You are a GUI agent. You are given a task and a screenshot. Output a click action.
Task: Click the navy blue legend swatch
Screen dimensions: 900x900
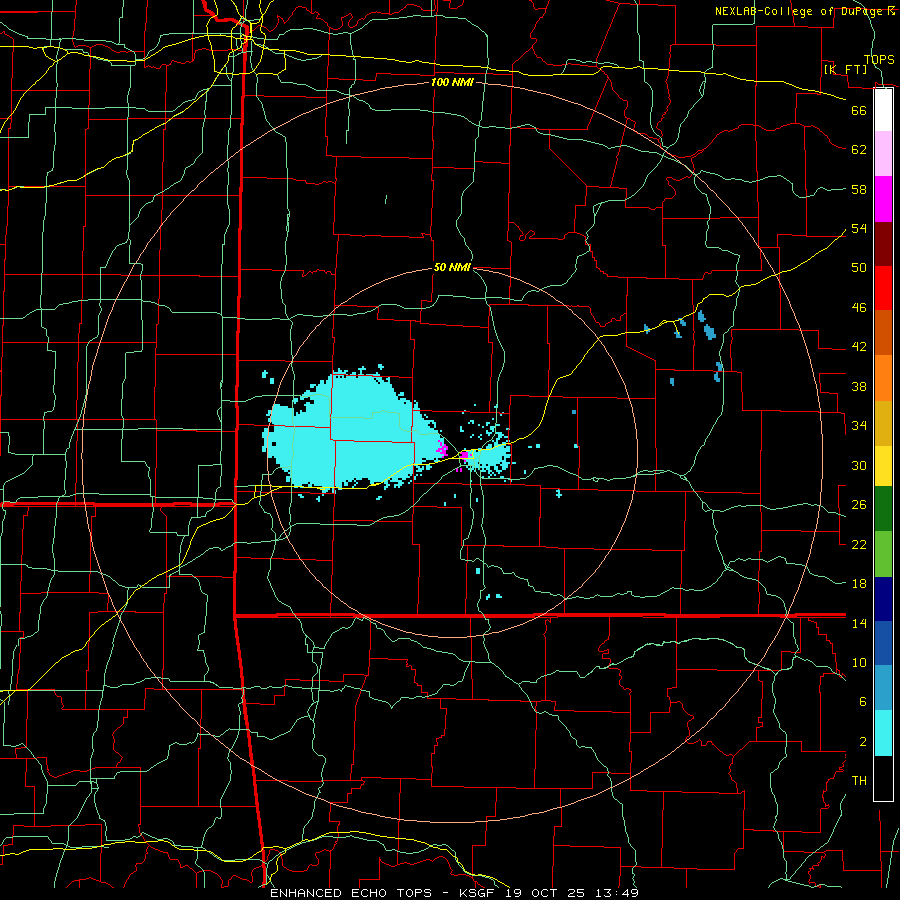click(x=883, y=599)
